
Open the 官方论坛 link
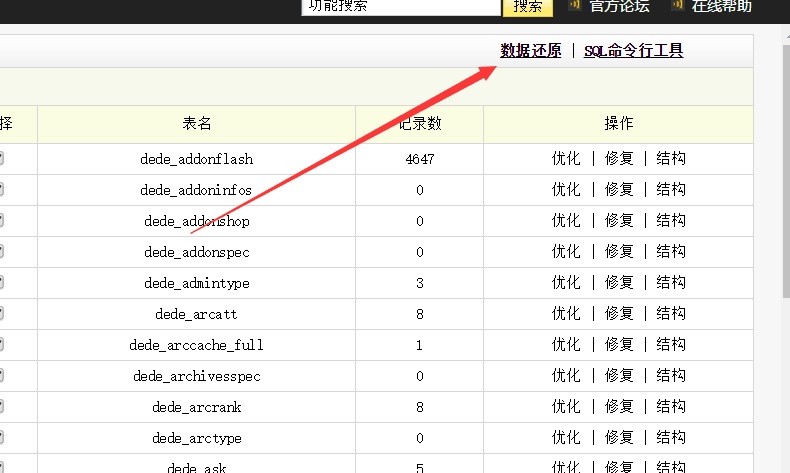click(619, 6)
